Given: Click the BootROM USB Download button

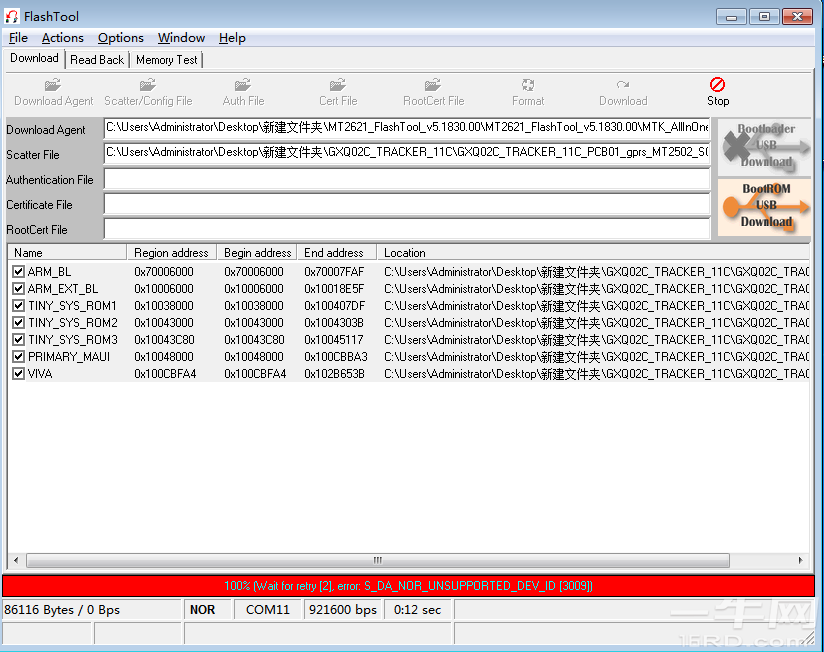Looking at the screenshot, I should [765, 206].
